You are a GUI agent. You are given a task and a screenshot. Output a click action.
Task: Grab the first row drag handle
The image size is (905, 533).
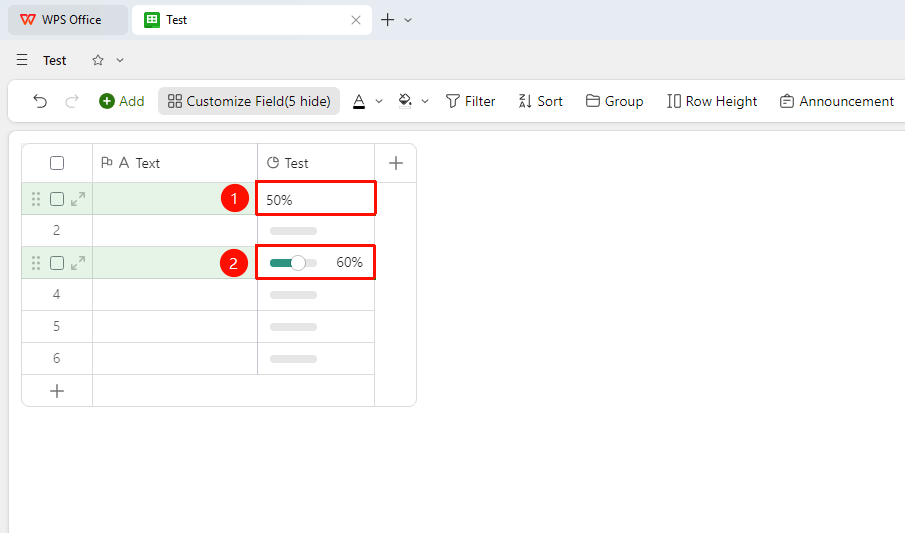36,199
